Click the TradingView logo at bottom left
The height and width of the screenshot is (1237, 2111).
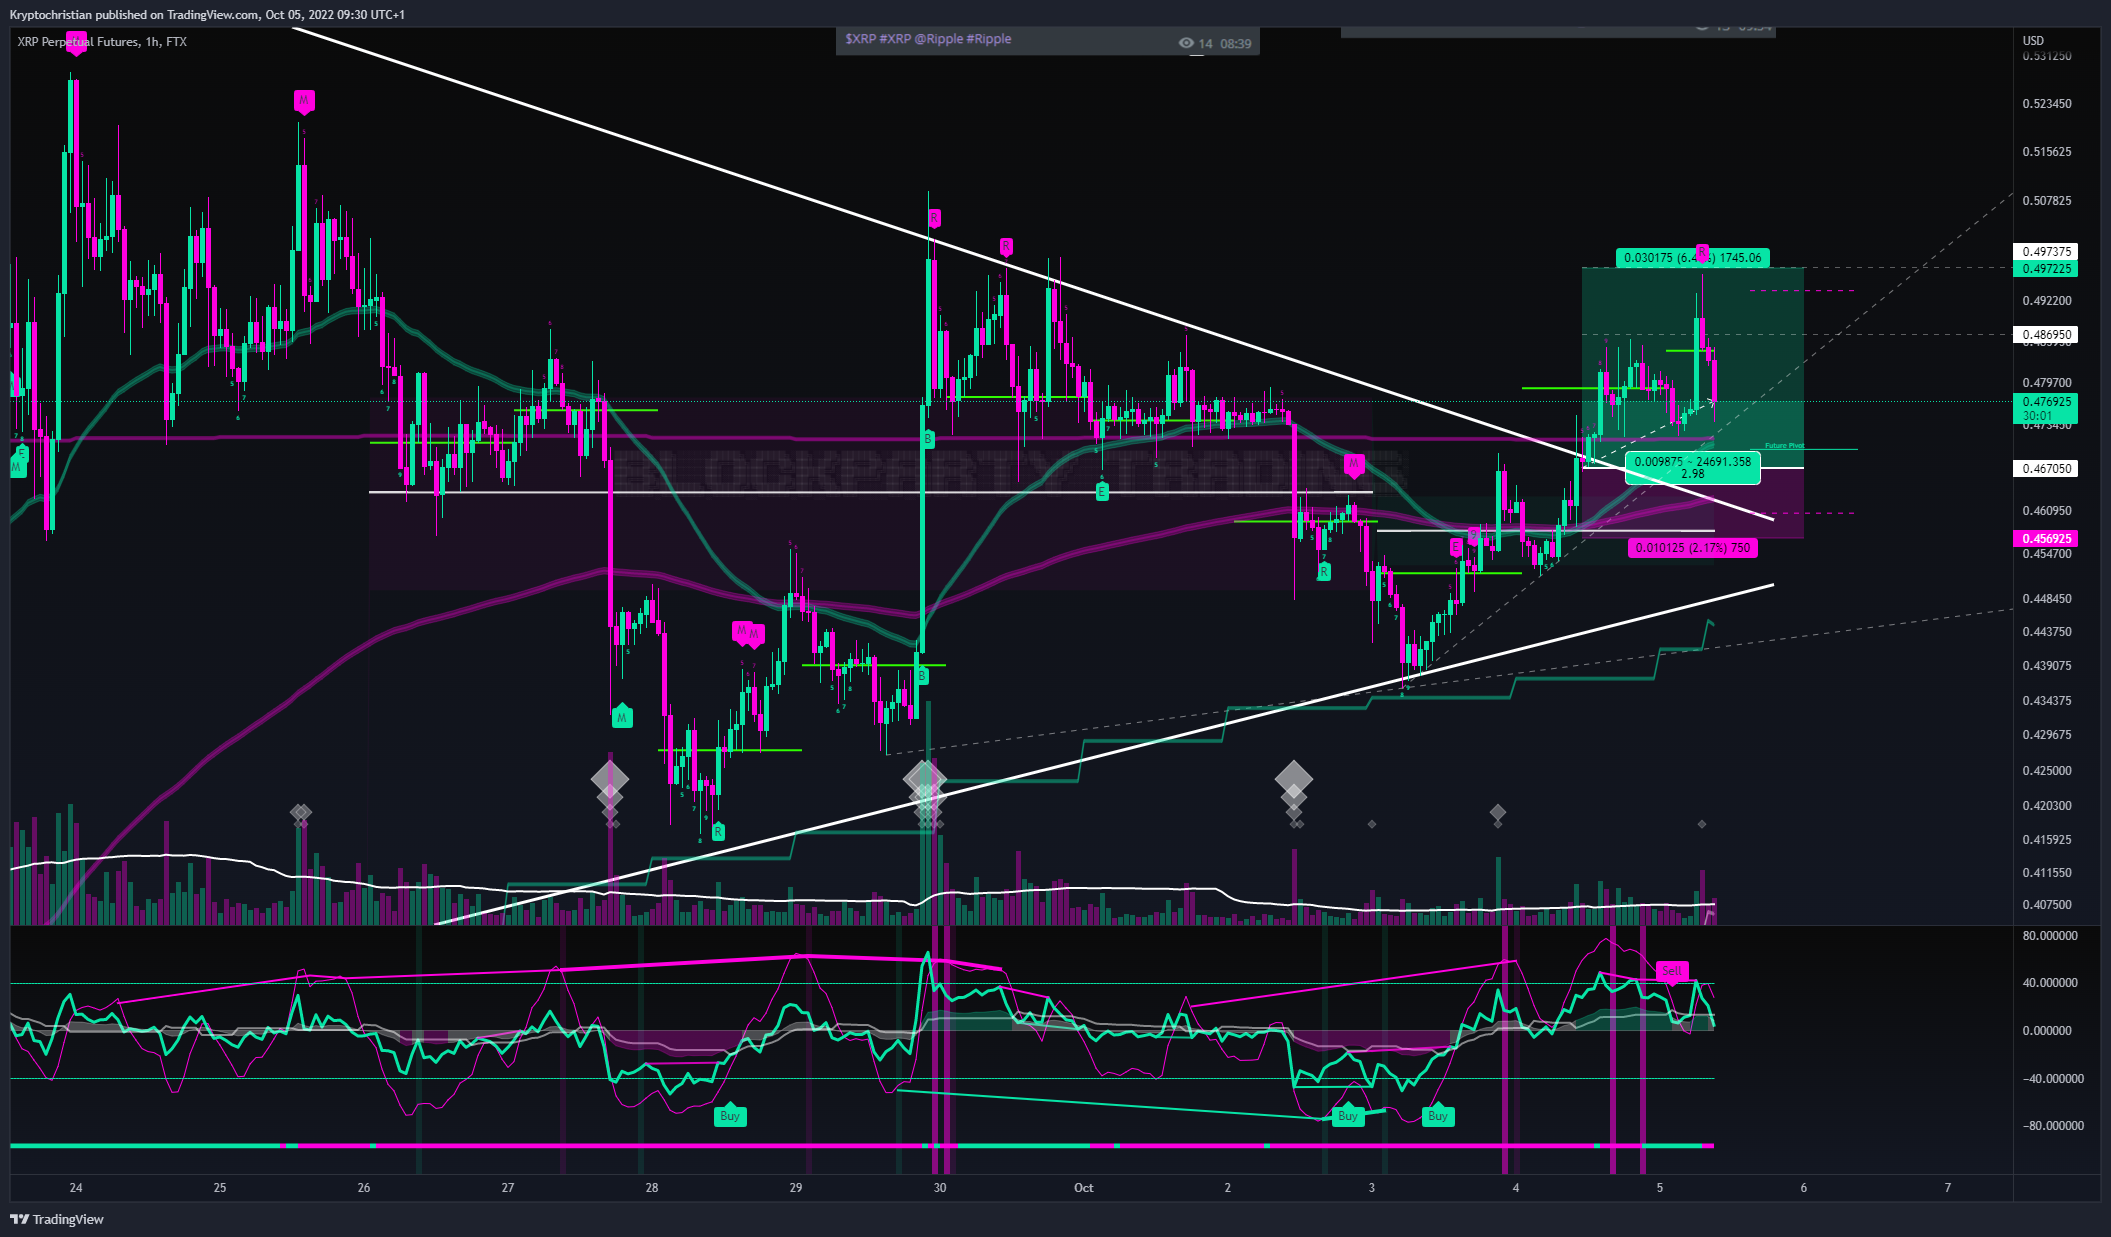(x=57, y=1219)
